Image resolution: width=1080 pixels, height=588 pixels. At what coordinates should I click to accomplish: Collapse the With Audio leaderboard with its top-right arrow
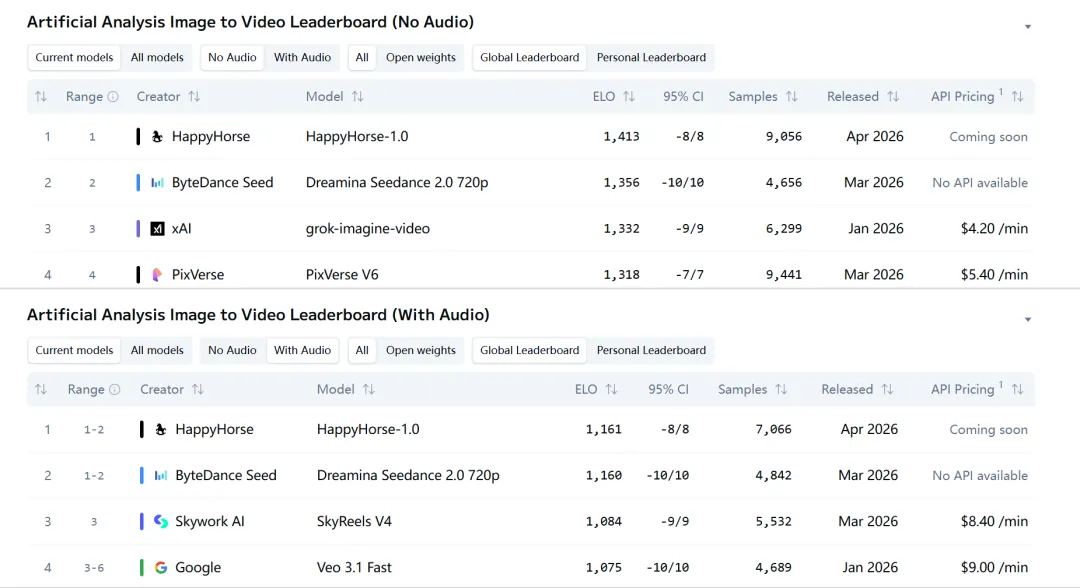tap(1028, 320)
